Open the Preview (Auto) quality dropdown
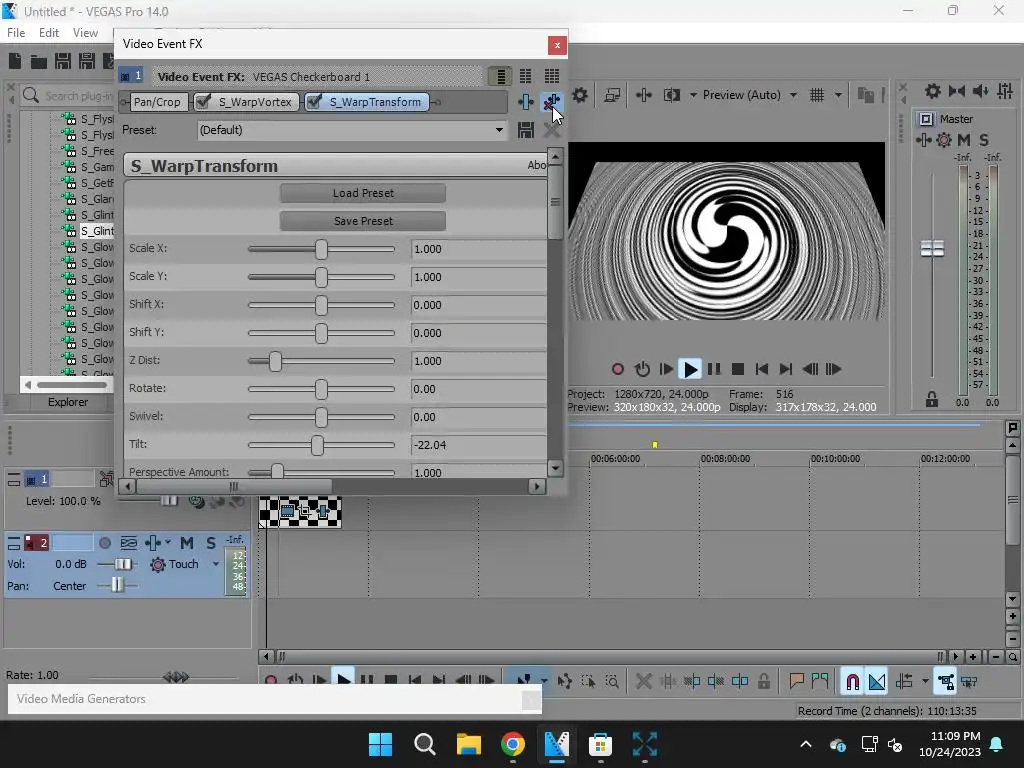The width and height of the screenshot is (1024, 768). point(793,95)
